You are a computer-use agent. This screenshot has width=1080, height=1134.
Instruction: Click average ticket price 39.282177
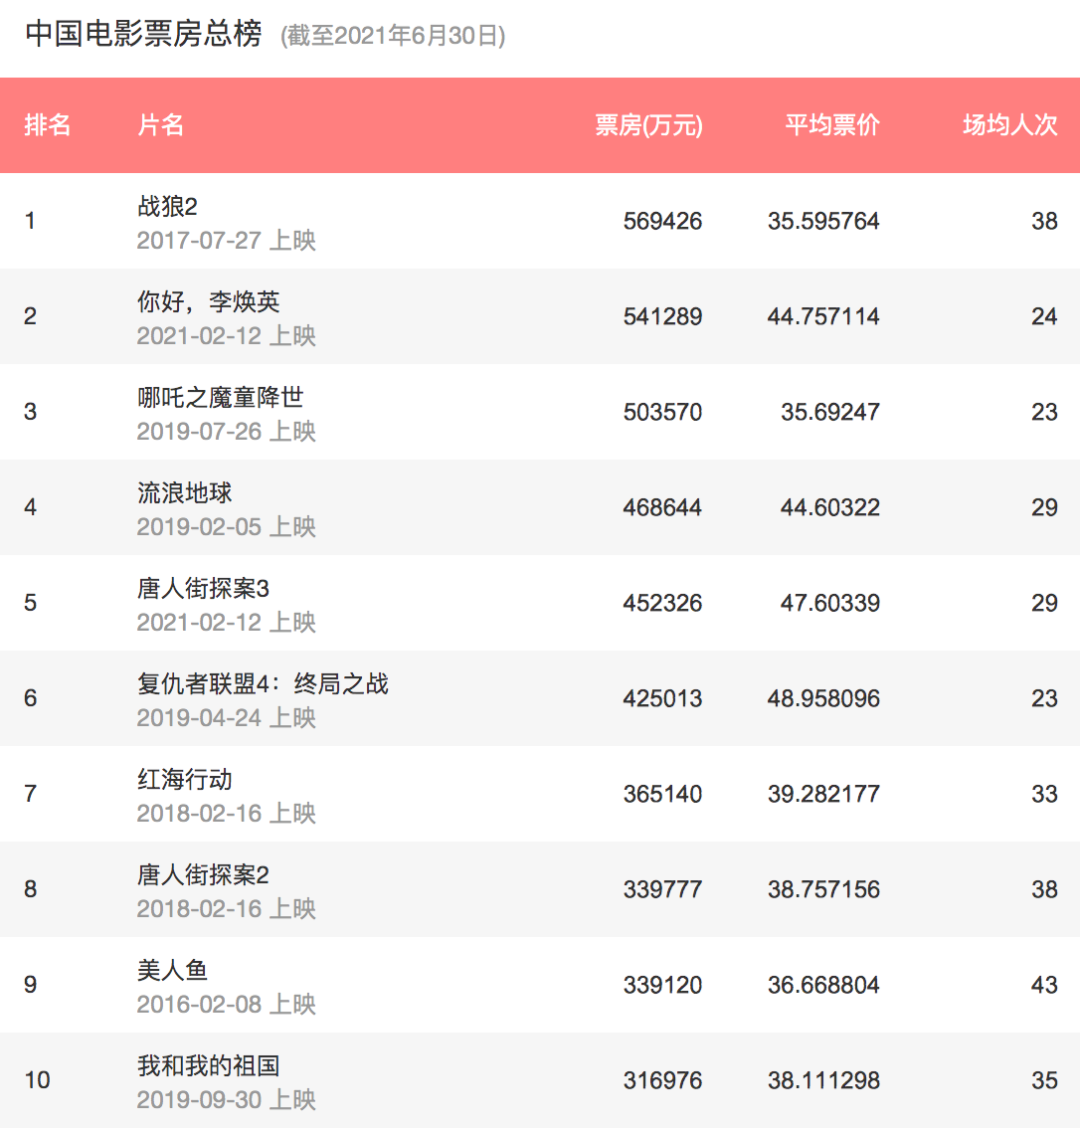[x=824, y=794]
